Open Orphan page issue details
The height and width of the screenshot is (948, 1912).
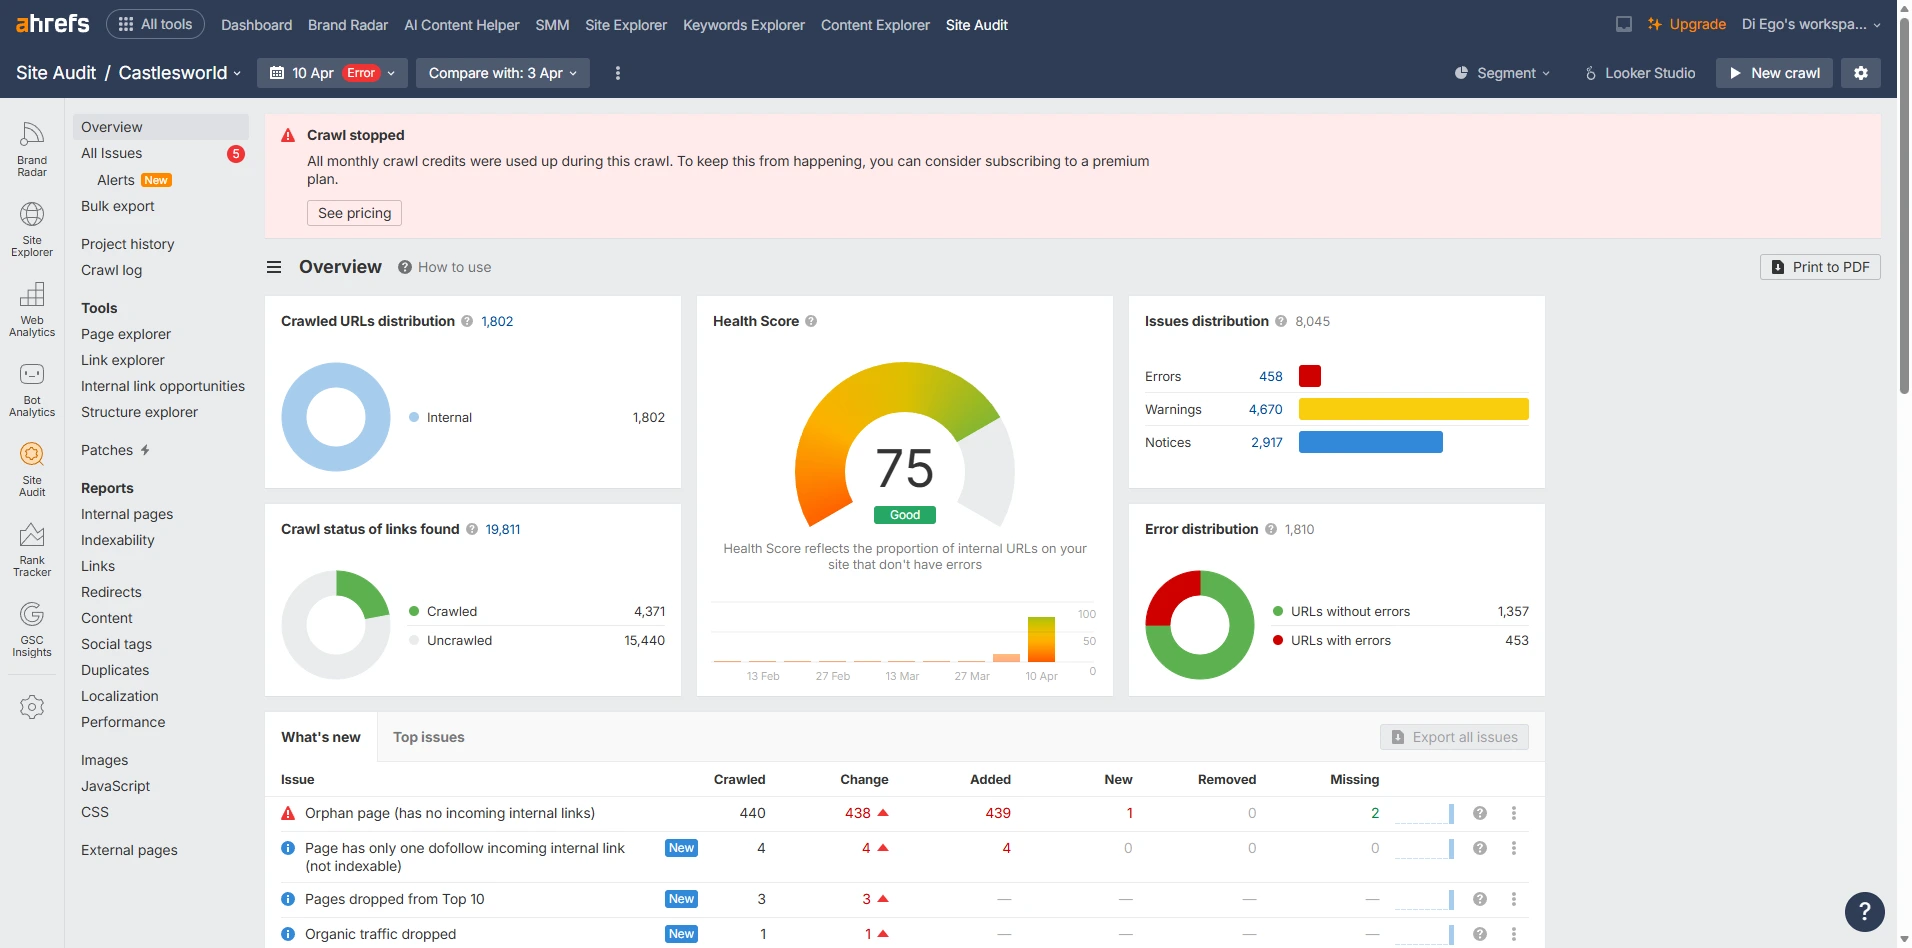(x=450, y=813)
